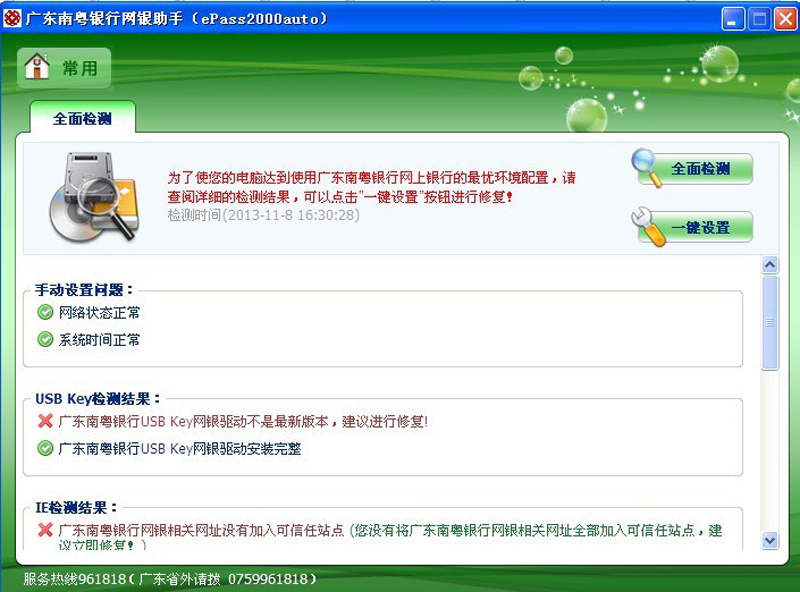Click the 检测时间 timestamp text

point(264,215)
